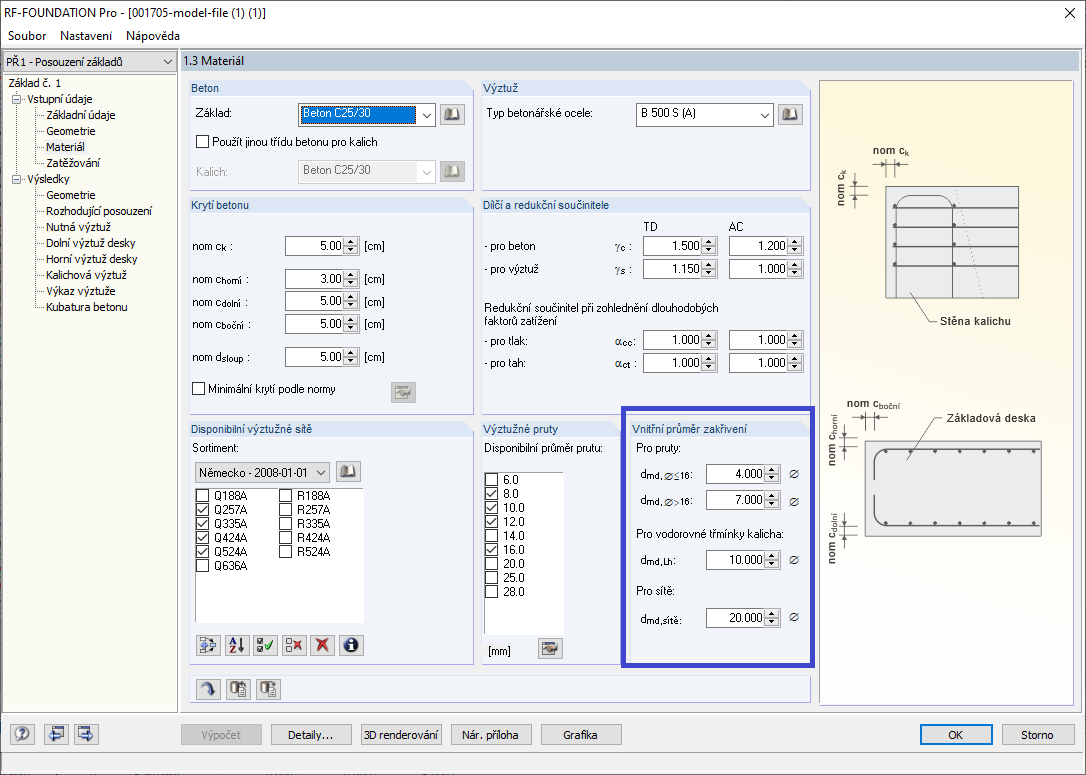Click the blue reset arrow icon
The image size is (1086, 775).
tap(208, 689)
